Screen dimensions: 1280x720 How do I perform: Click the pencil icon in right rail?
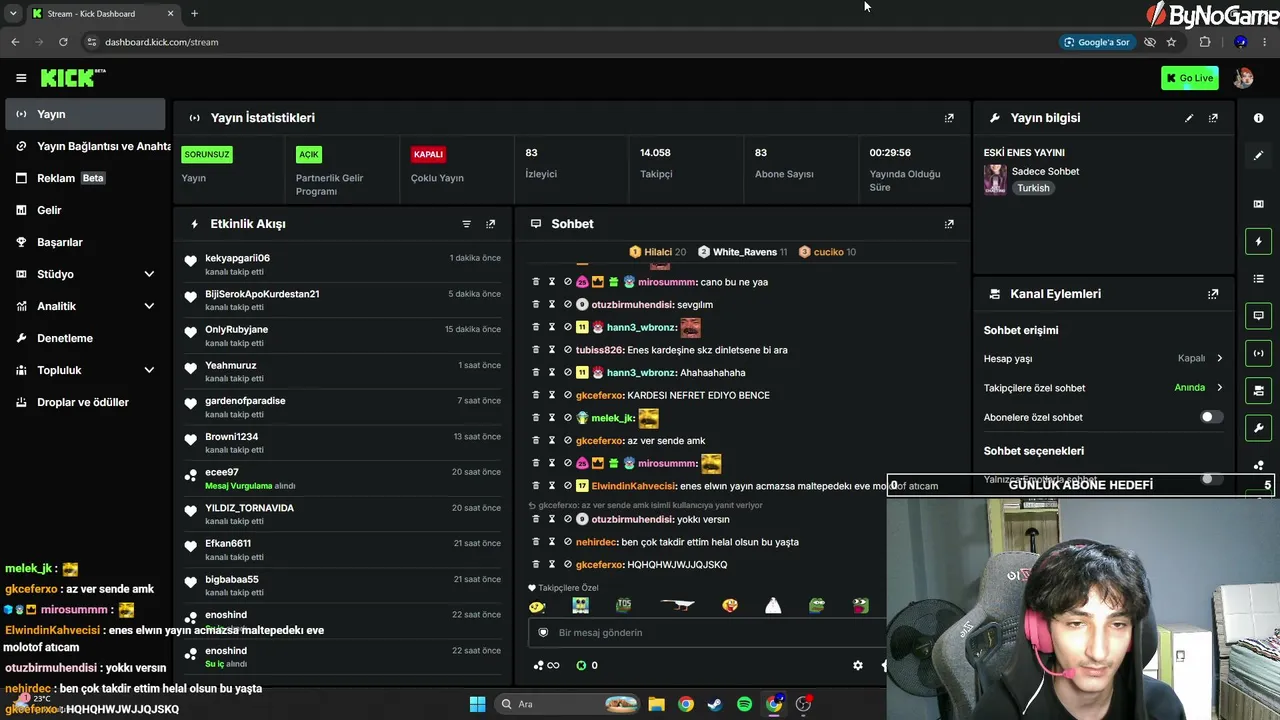coord(1258,155)
